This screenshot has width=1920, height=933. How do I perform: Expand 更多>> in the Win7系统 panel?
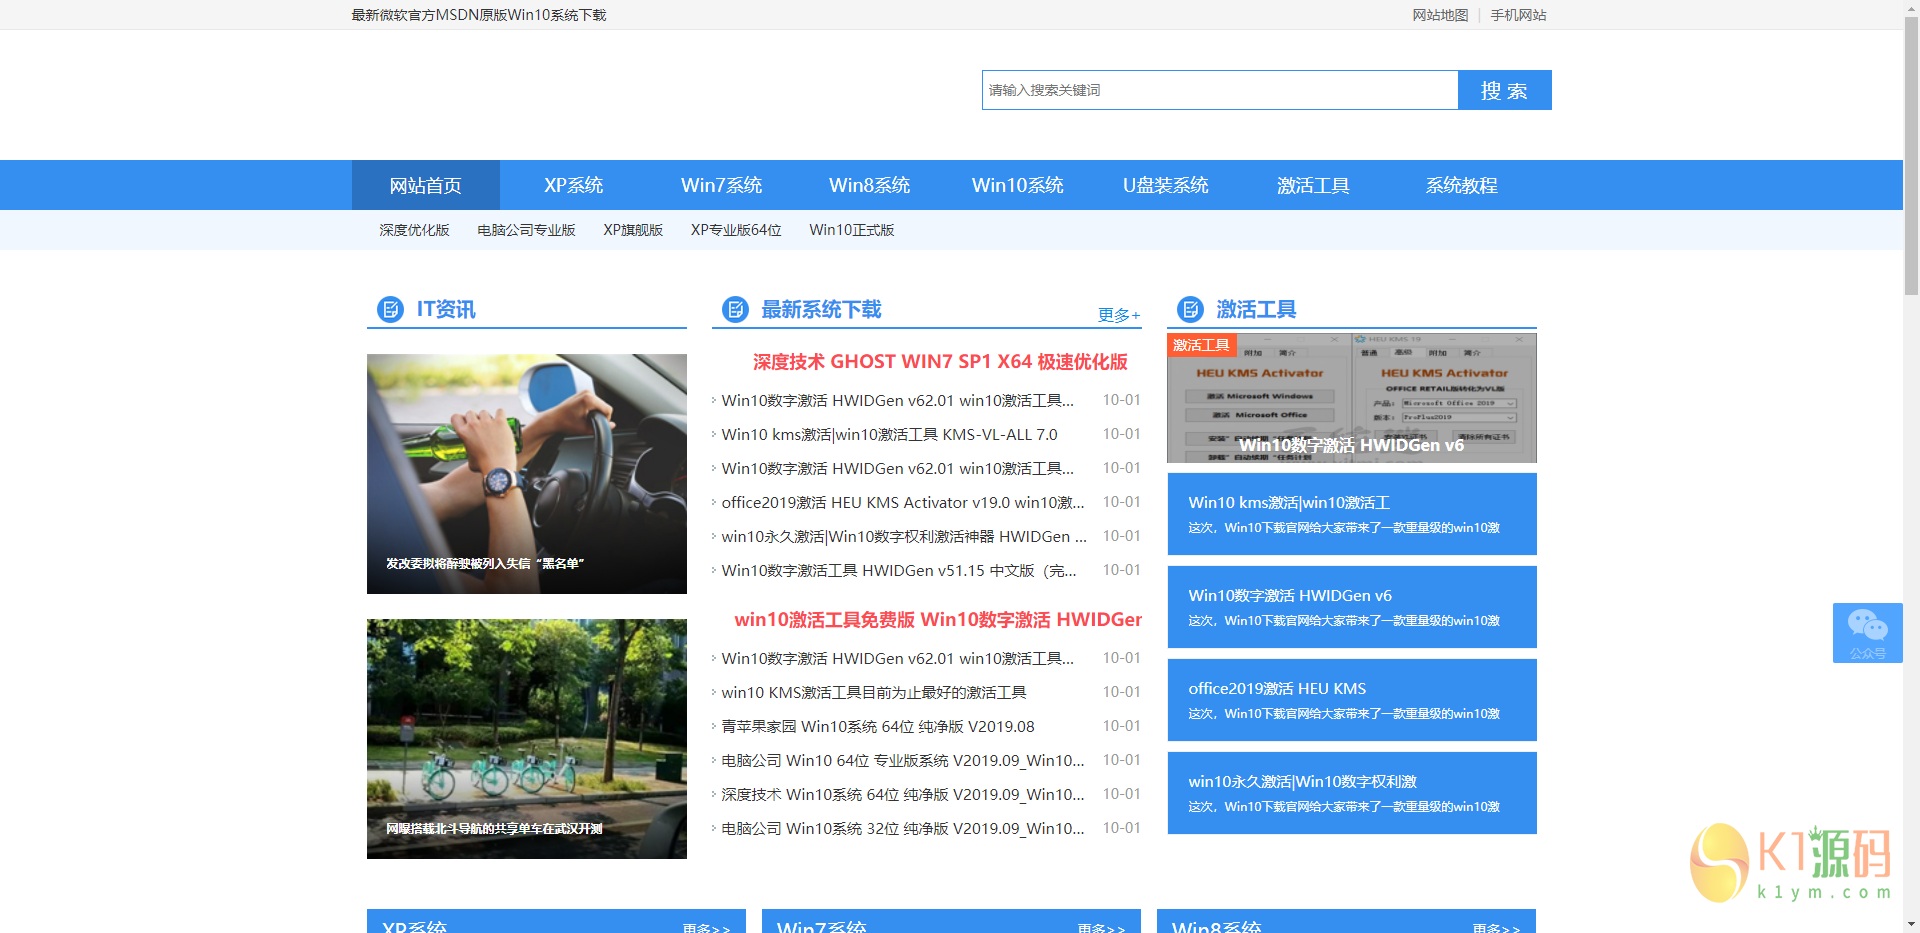(x=1101, y=927)
